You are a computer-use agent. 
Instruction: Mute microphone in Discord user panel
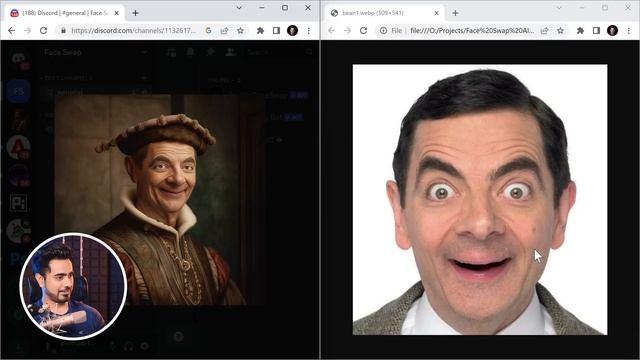pyautogui.click(x=113, y=346)
